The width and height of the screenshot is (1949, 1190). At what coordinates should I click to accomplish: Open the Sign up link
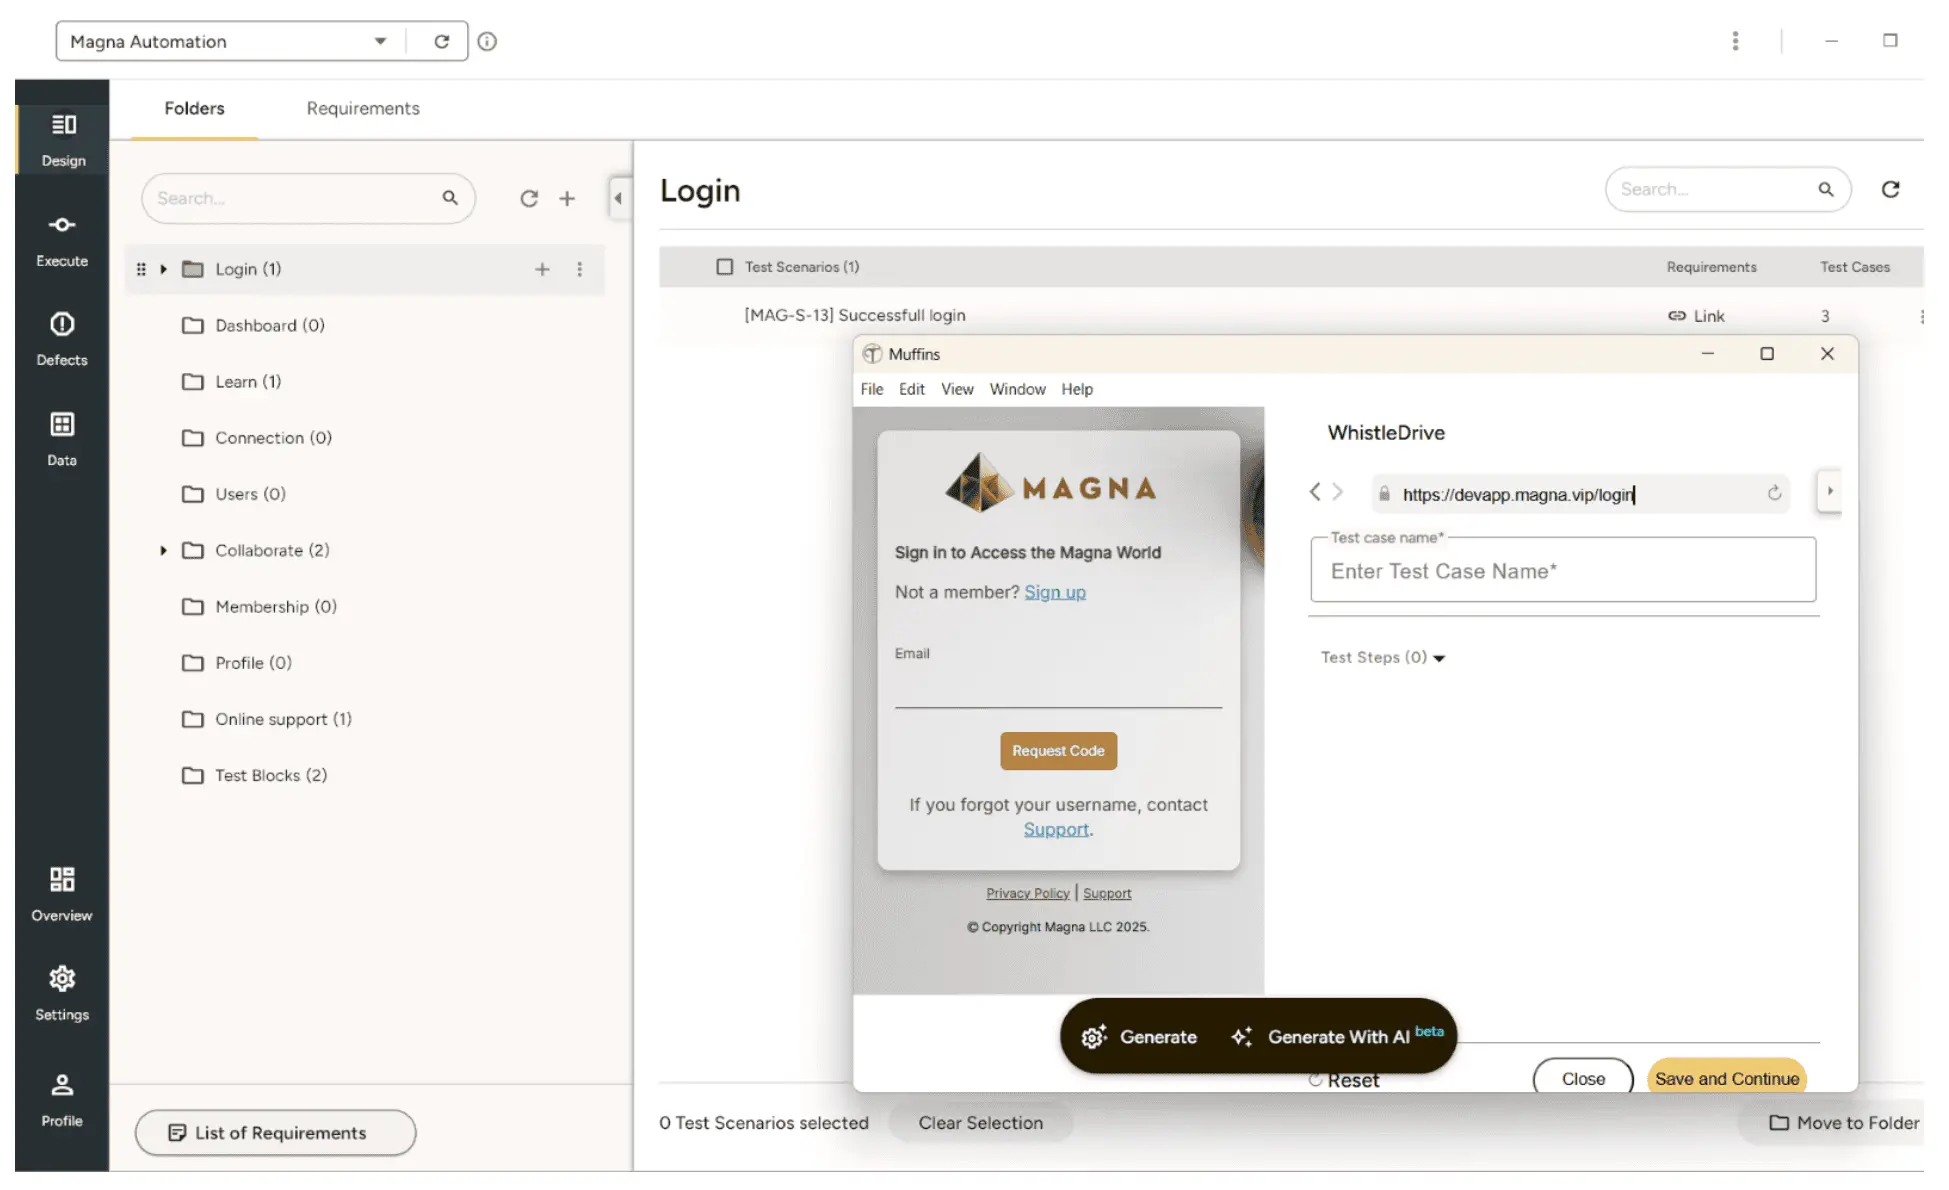1055,592
